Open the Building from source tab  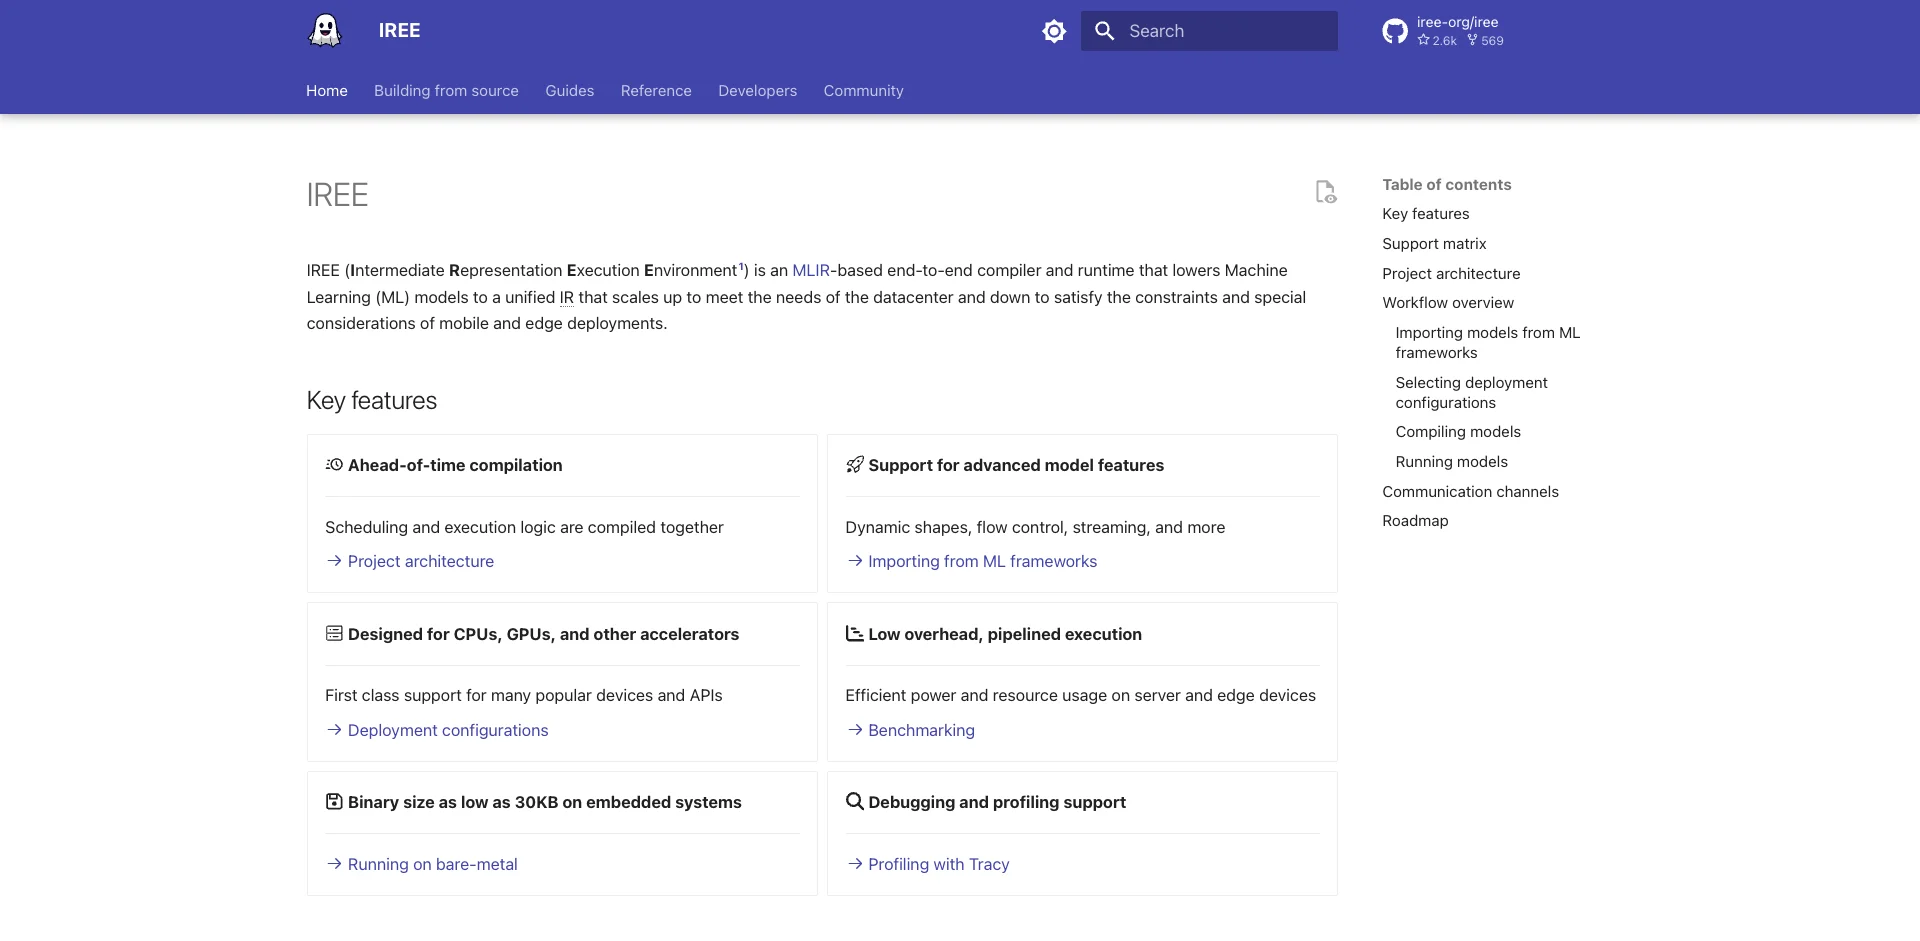pos(446,91)
